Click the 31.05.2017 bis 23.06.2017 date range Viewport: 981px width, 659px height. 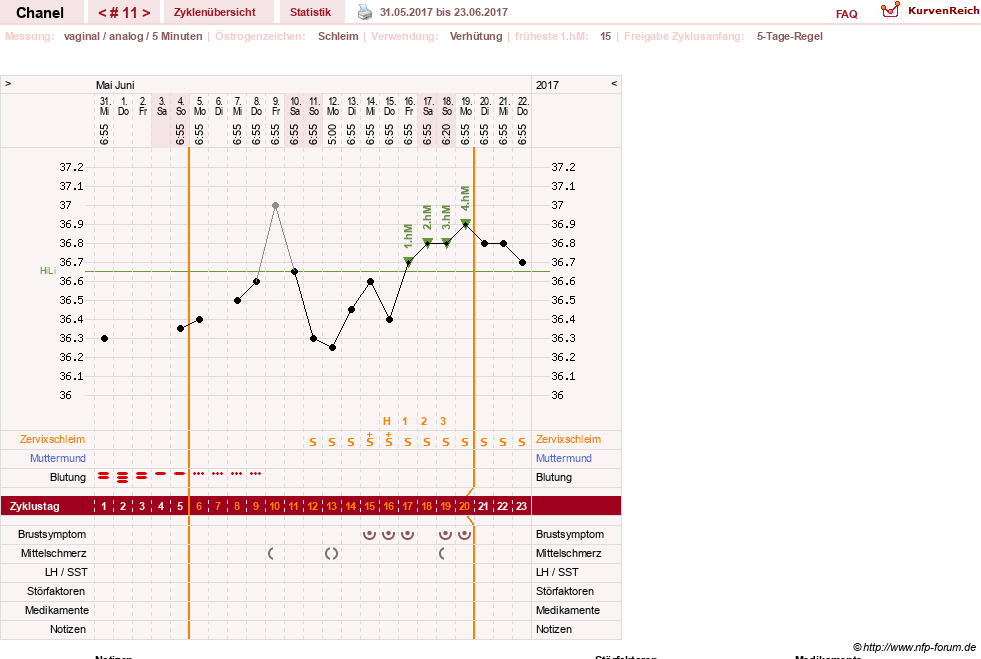(x=444, y=12)
